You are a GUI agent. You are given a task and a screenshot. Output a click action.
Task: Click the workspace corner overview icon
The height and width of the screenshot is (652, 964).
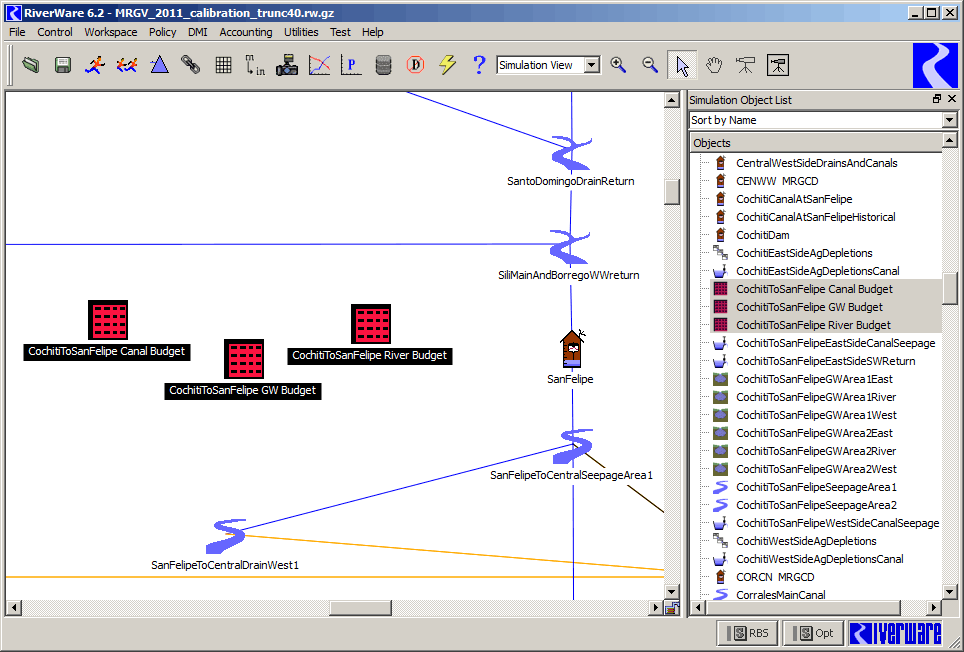coord(672,608)
